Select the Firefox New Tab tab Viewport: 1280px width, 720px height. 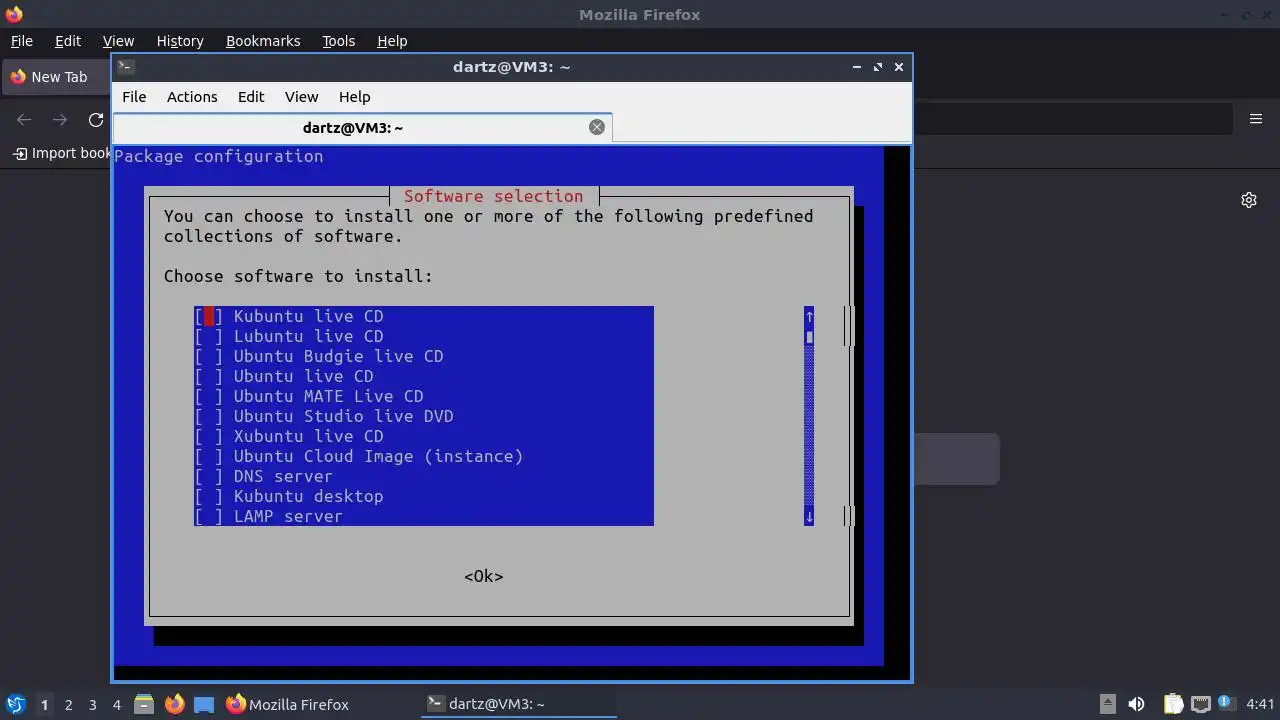(57, 77)
